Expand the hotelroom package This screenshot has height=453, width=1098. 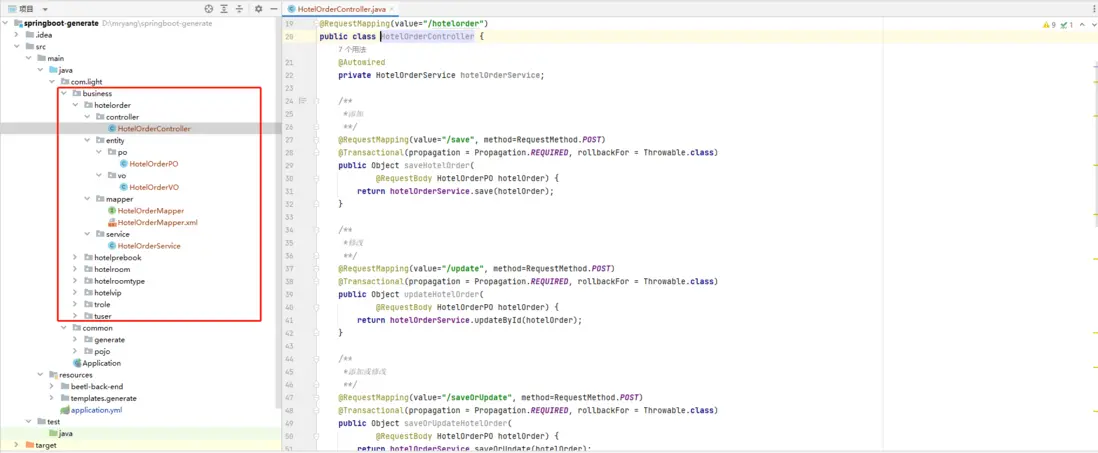pyautogui.click(x=76, y=270)
